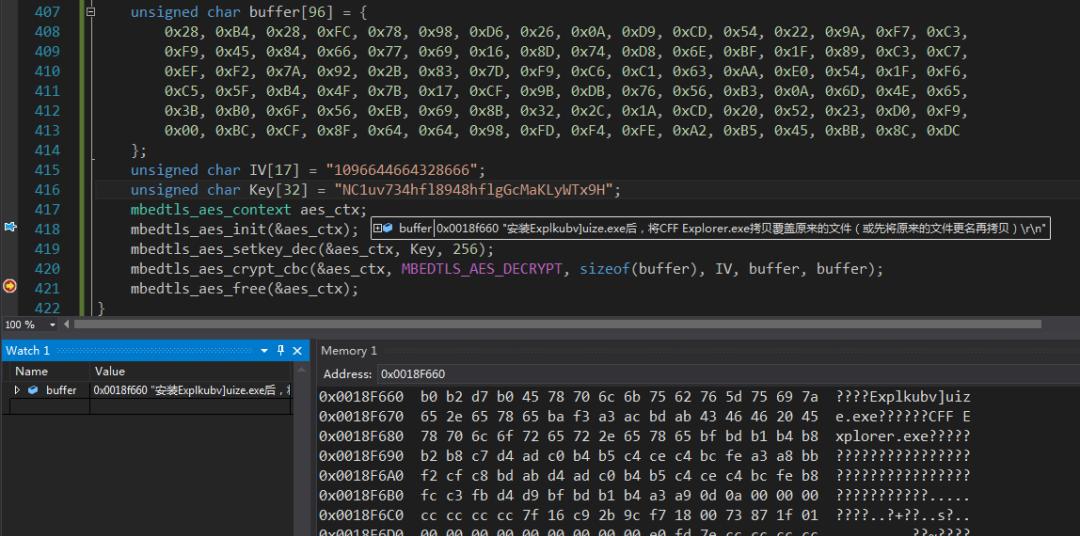The width and height of the screenshot is (1080, 536).
Task: Click the current-statement arrow at line 418
Action: (10, 227)
